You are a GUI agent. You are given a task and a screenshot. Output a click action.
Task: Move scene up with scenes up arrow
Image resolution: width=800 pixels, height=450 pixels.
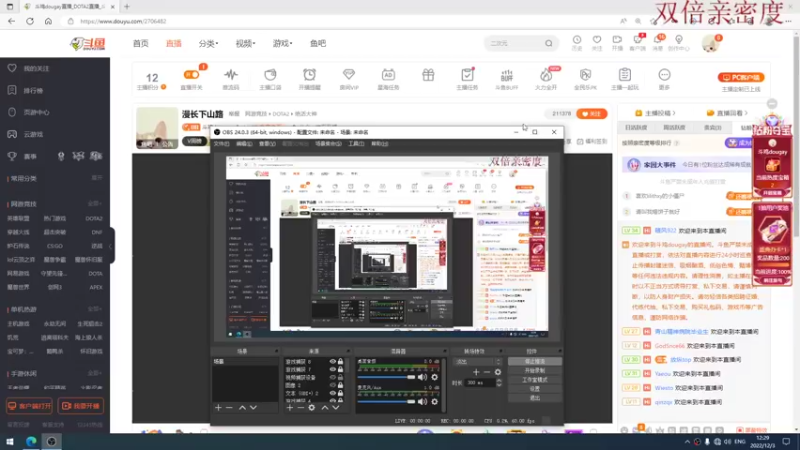click(x=242, y=408)
